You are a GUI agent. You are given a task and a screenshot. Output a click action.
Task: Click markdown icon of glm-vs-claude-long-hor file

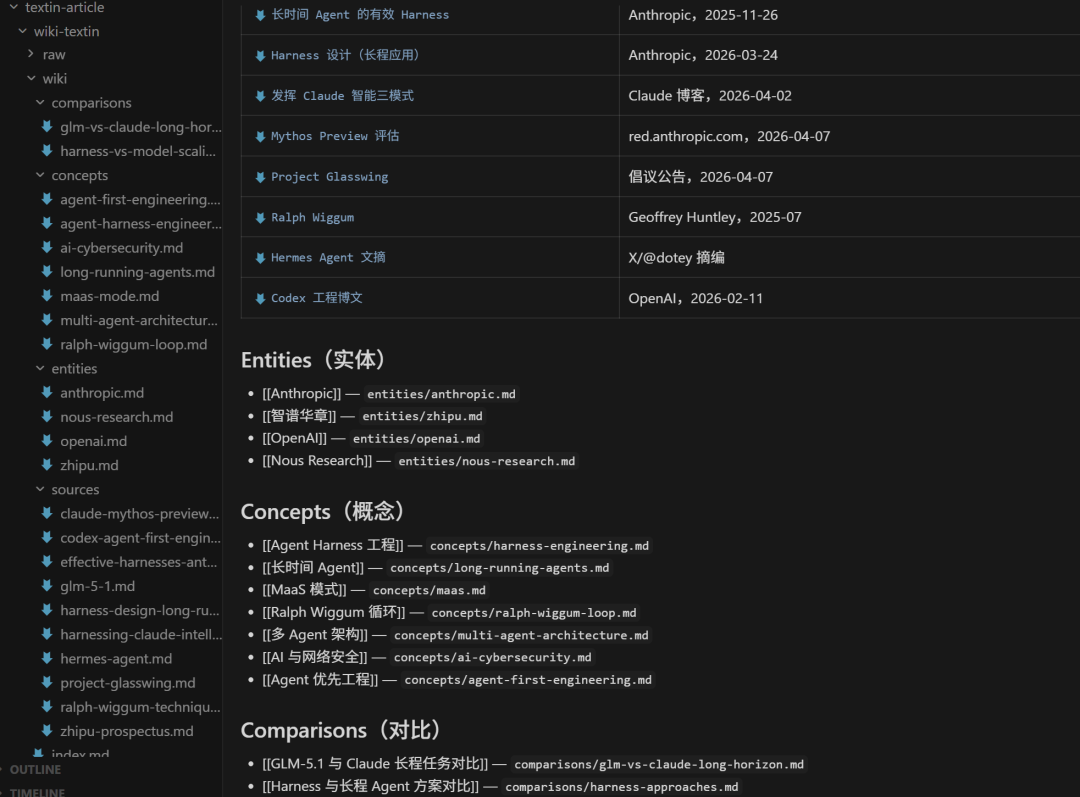click(47, 126)
